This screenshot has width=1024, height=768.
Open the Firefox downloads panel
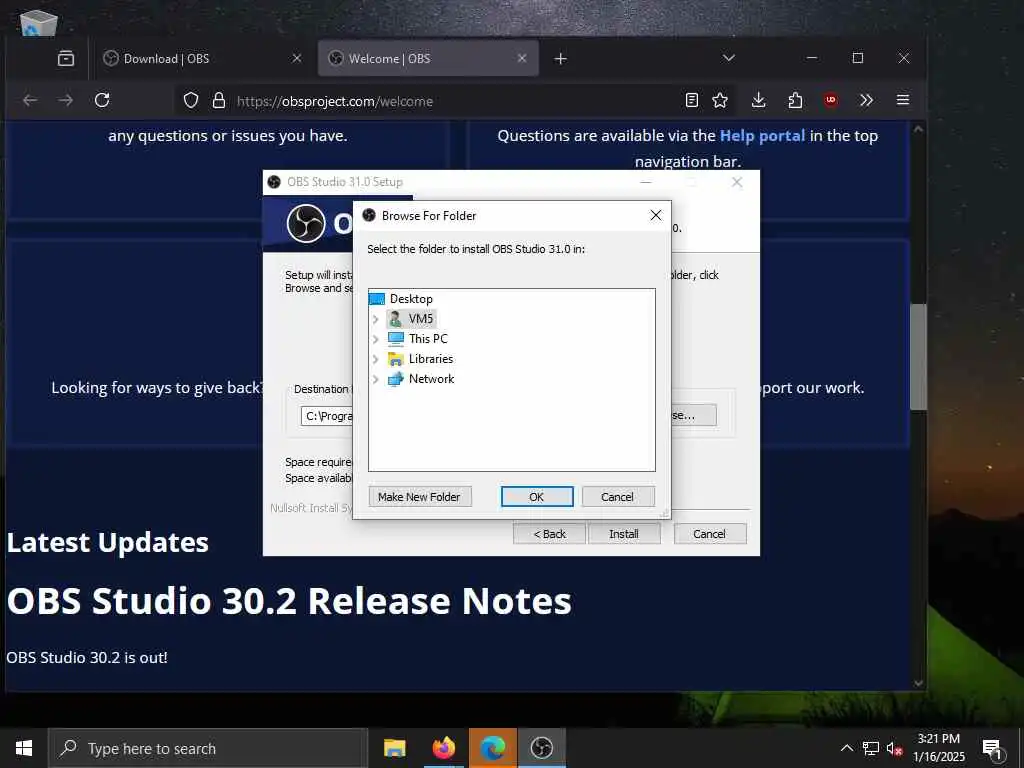[758, 101]
